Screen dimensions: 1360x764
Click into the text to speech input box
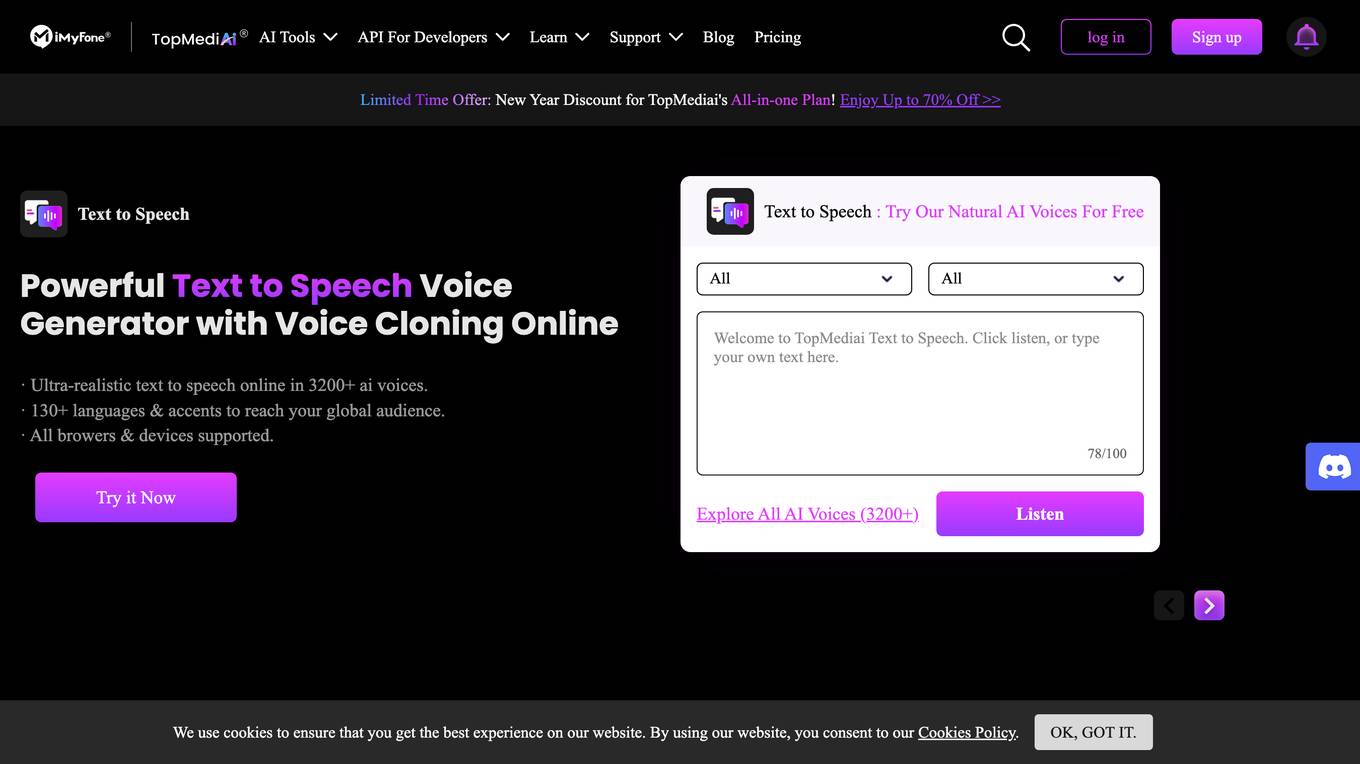pos(920,393)
